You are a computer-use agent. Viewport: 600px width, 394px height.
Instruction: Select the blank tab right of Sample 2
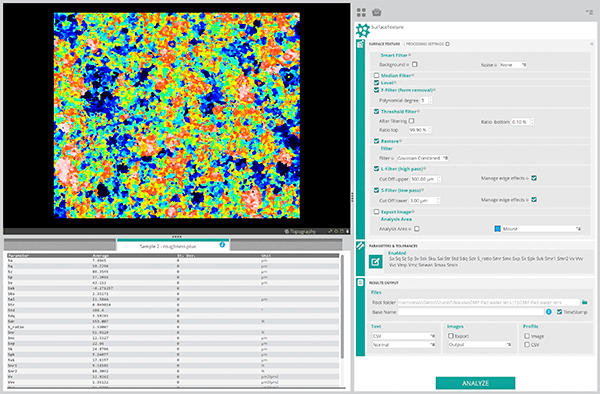(x=286, y=245)
